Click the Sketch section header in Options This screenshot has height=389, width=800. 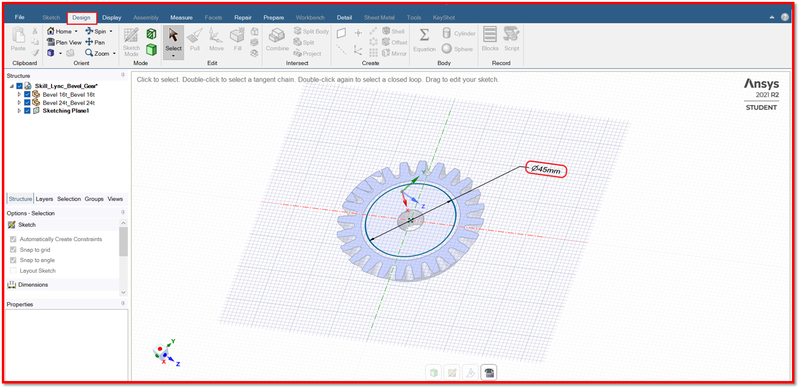63,225
